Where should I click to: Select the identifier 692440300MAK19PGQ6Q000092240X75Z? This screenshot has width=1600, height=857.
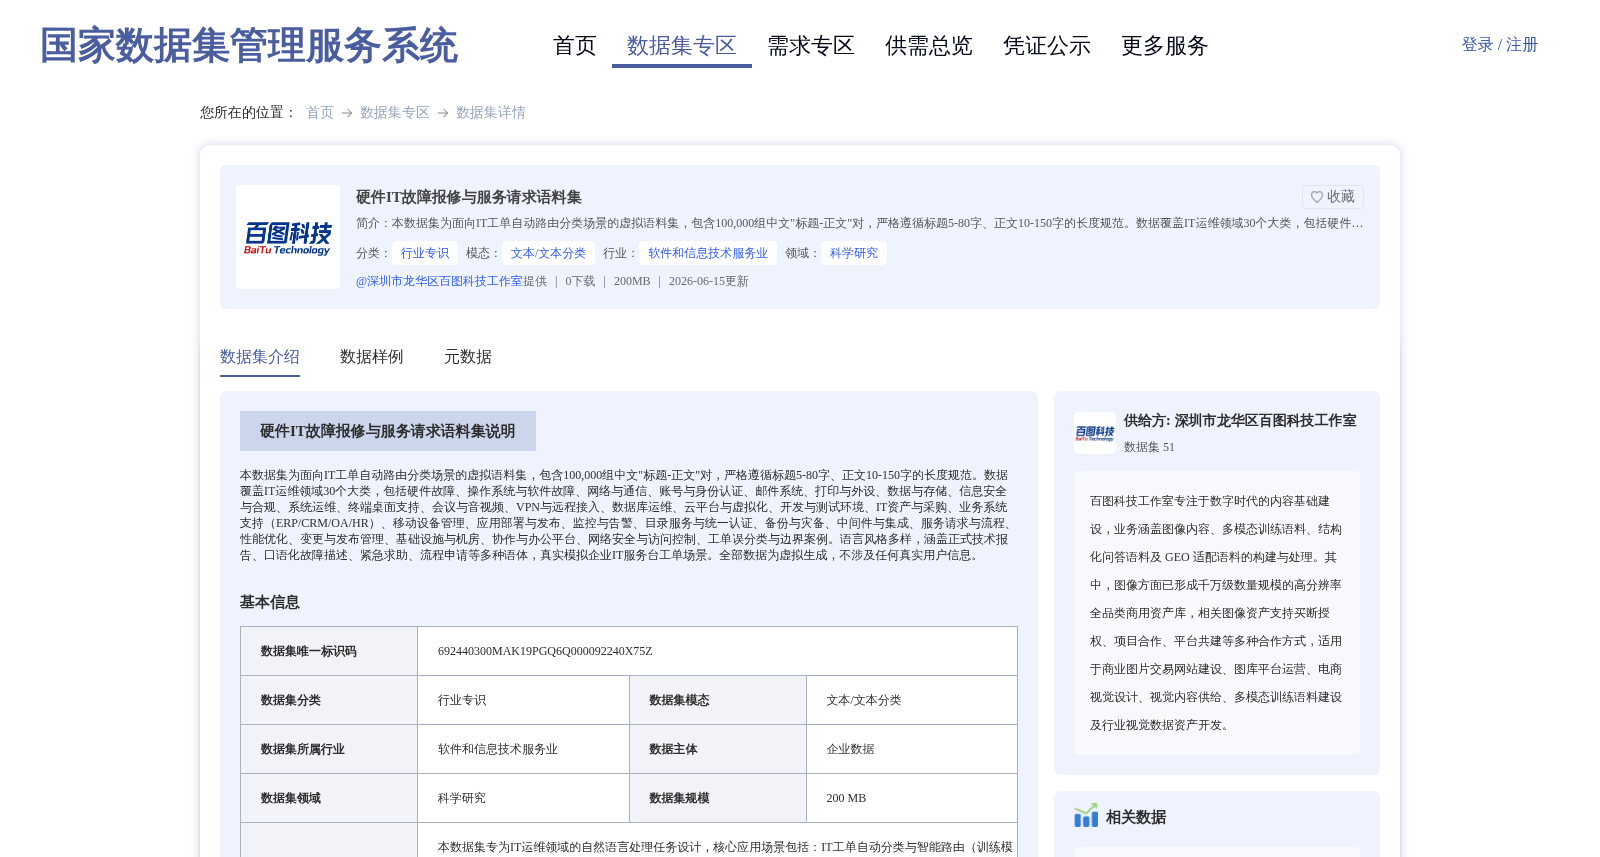pos(545,651)
